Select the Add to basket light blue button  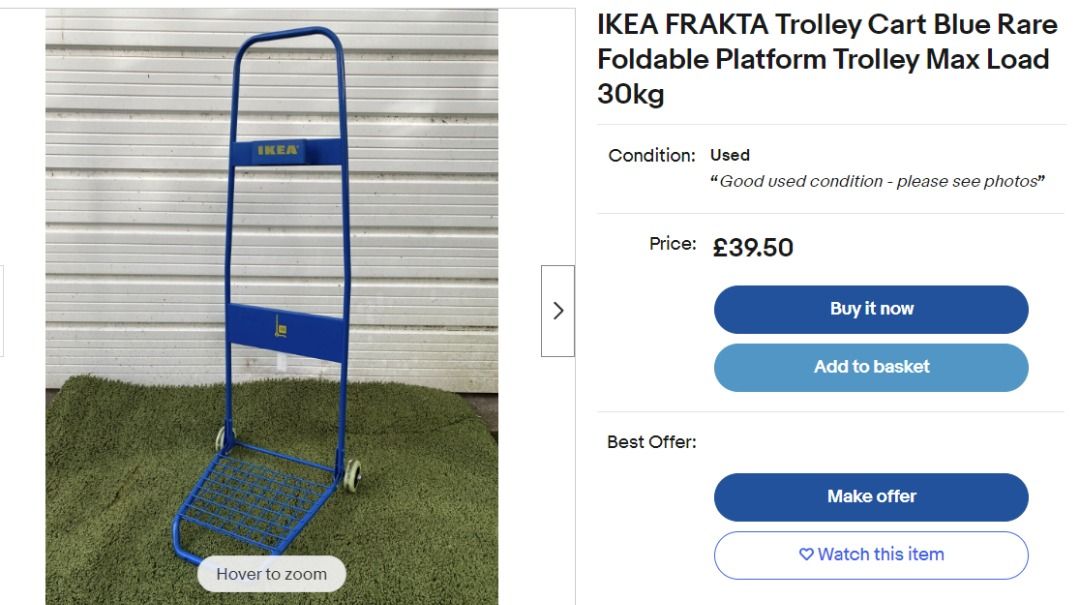click(x=870, y=367)
